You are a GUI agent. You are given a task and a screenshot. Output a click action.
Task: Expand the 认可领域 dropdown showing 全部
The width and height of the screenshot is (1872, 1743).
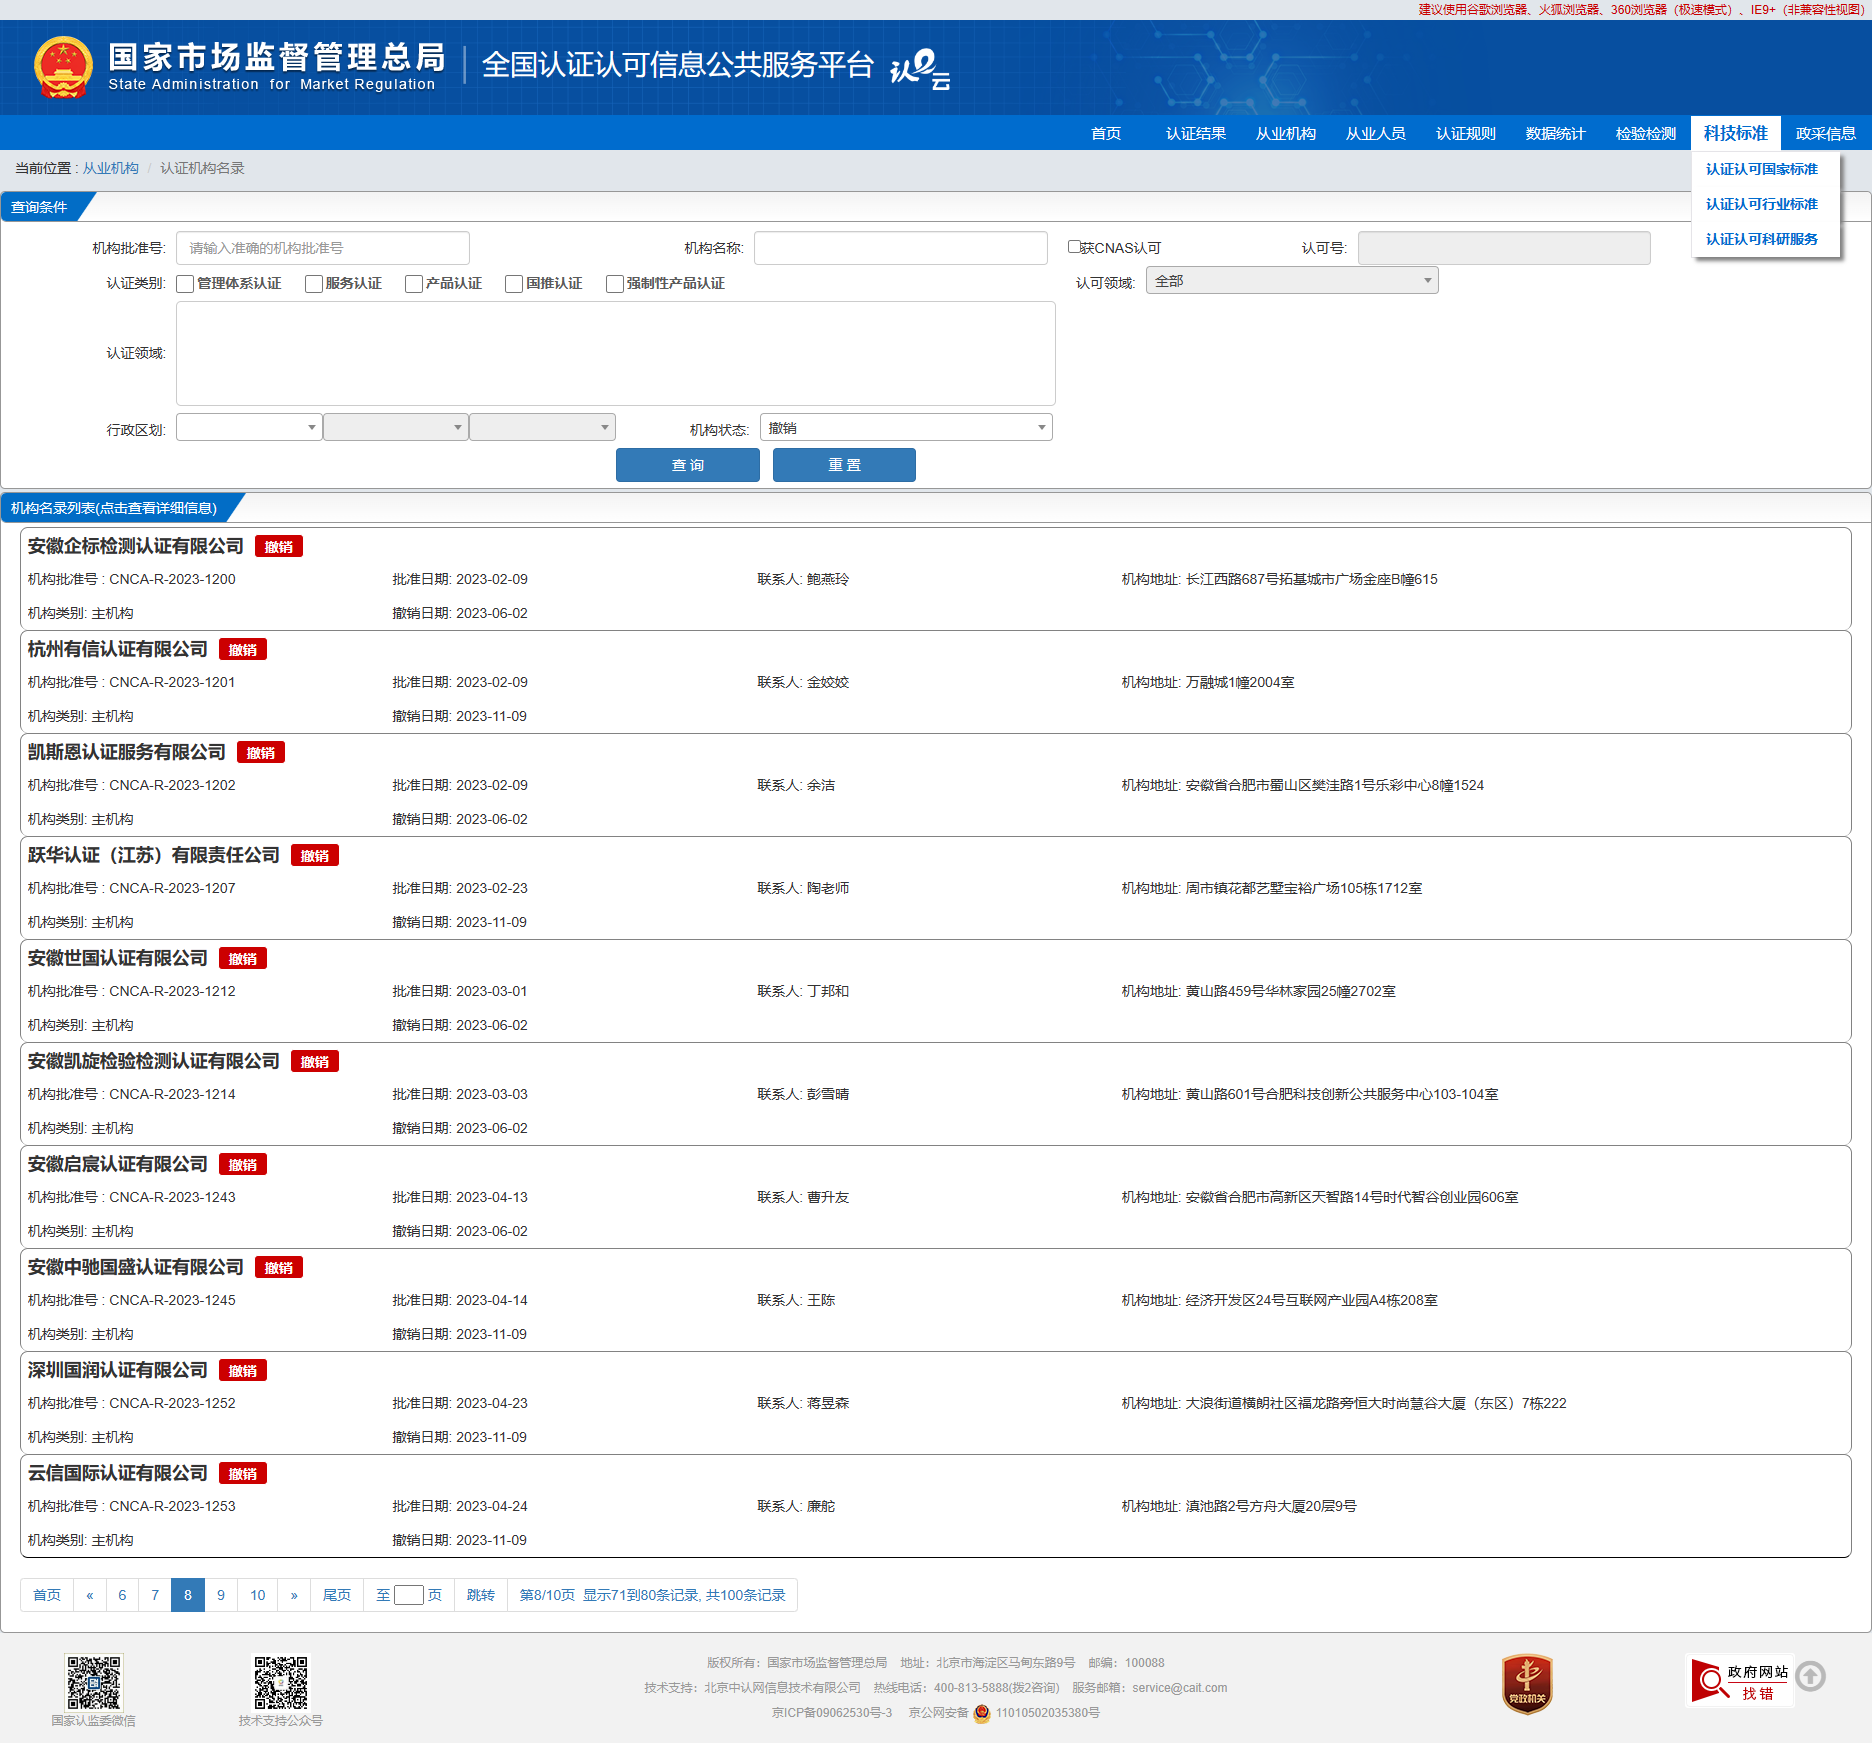coord(1291,281)
